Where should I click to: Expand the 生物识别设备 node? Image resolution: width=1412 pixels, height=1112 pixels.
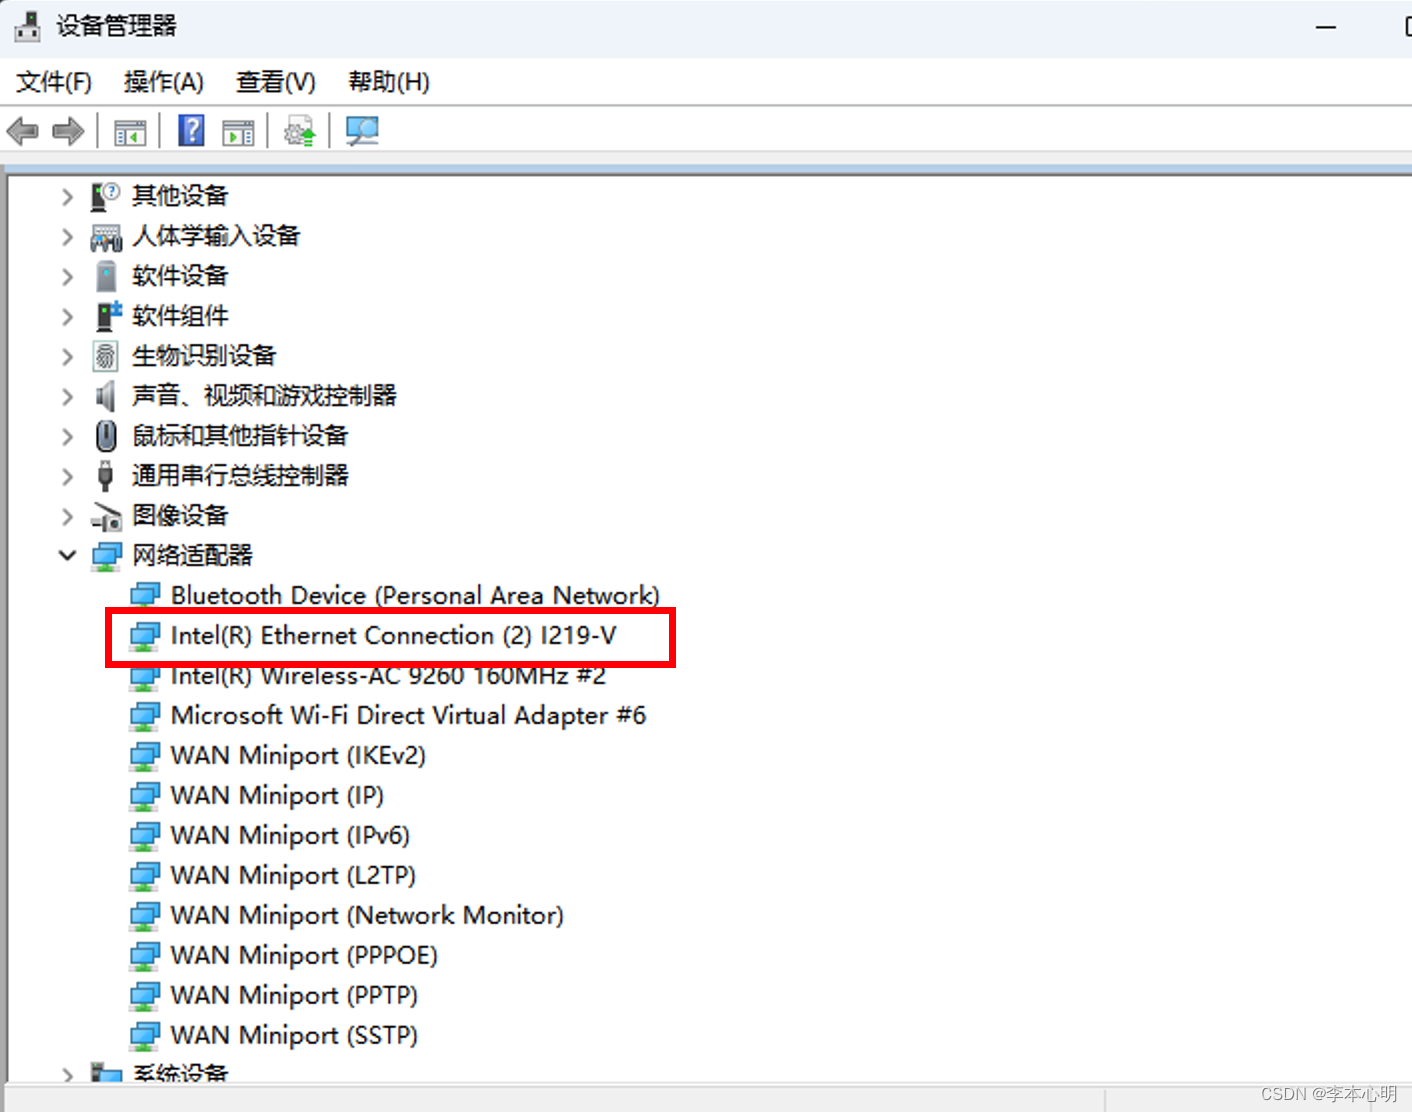67,357
